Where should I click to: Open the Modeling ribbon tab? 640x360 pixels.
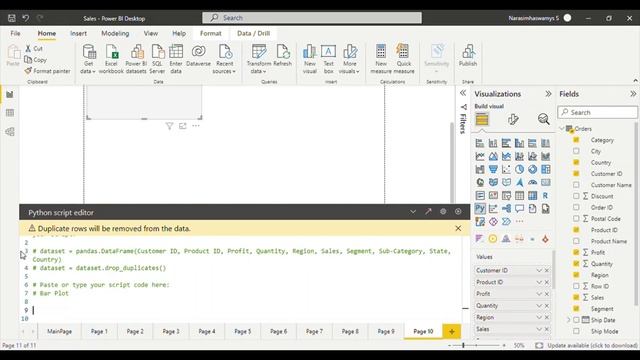point(115,33)
